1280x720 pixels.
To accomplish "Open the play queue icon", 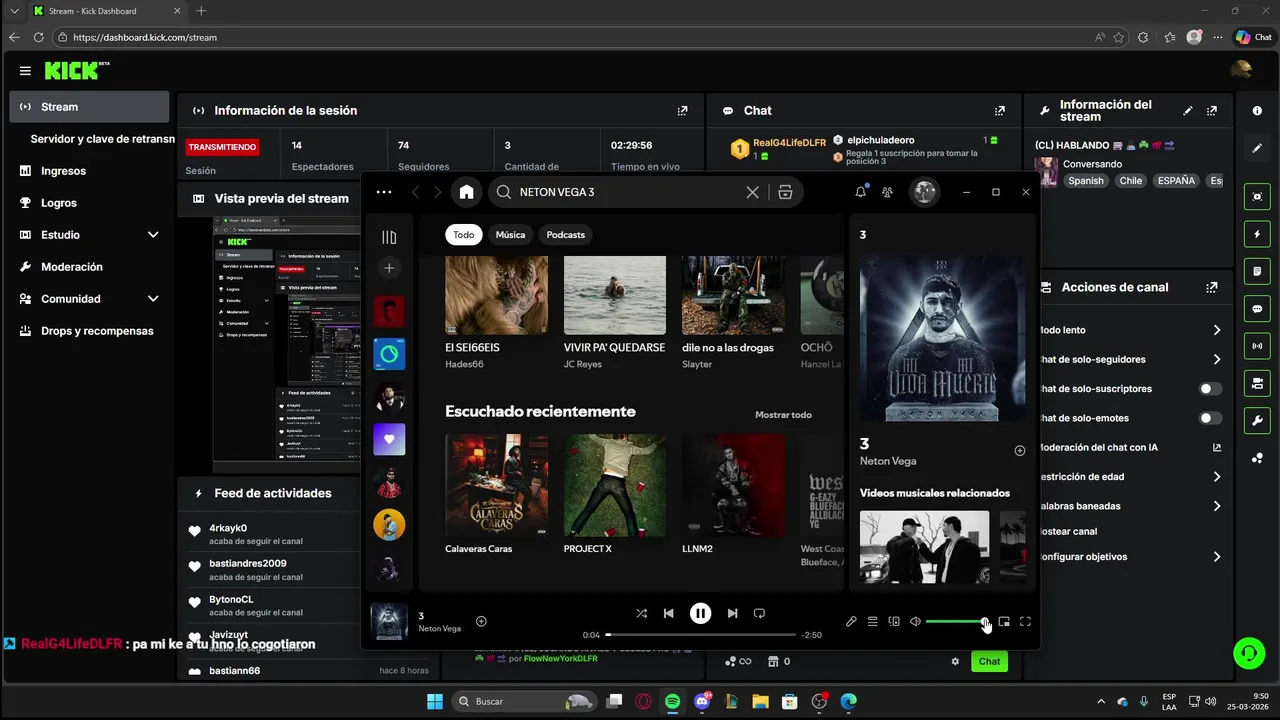I will (x=872, y=622).
